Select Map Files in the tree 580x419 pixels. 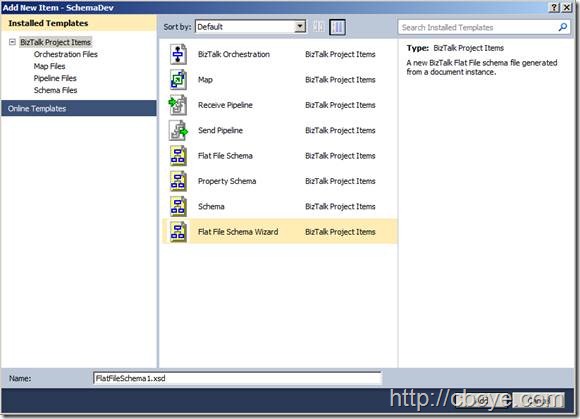(x=50, y=66)
